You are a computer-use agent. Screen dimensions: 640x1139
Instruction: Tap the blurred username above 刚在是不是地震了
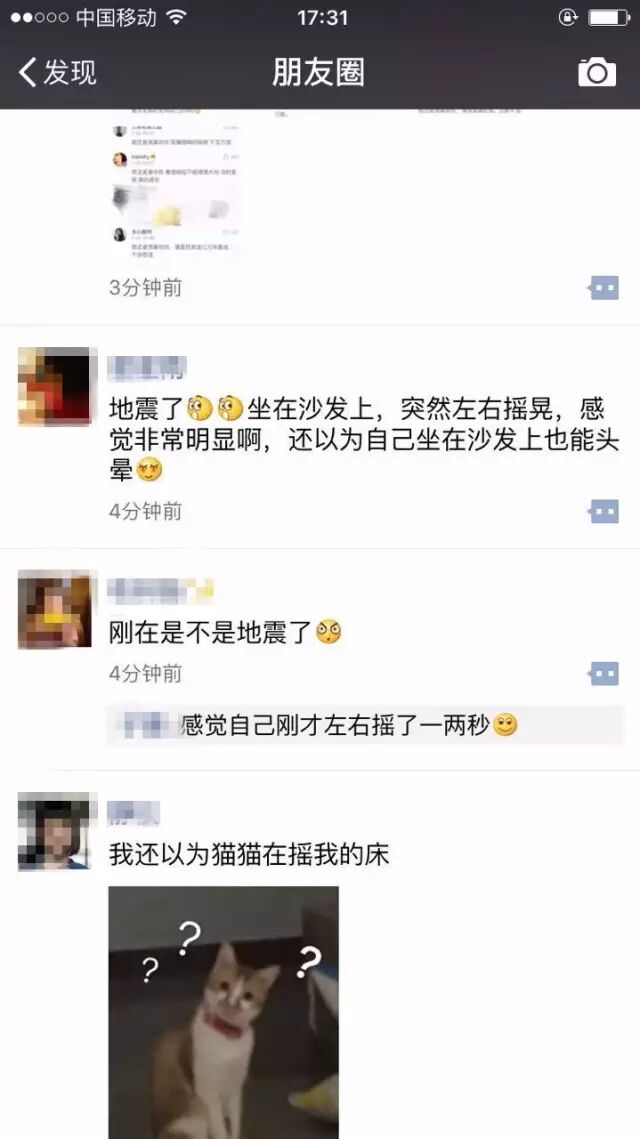pos(161,591)
